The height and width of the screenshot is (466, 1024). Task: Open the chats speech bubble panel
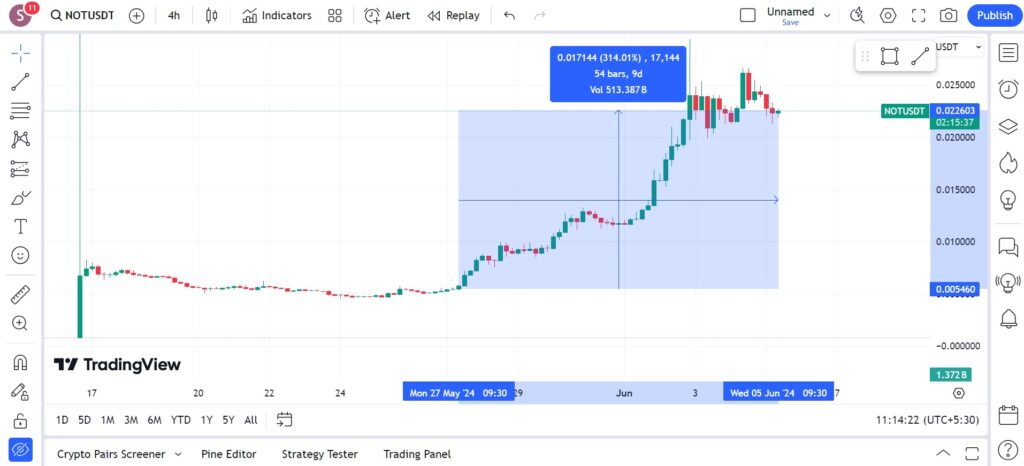click(1008, 247)
